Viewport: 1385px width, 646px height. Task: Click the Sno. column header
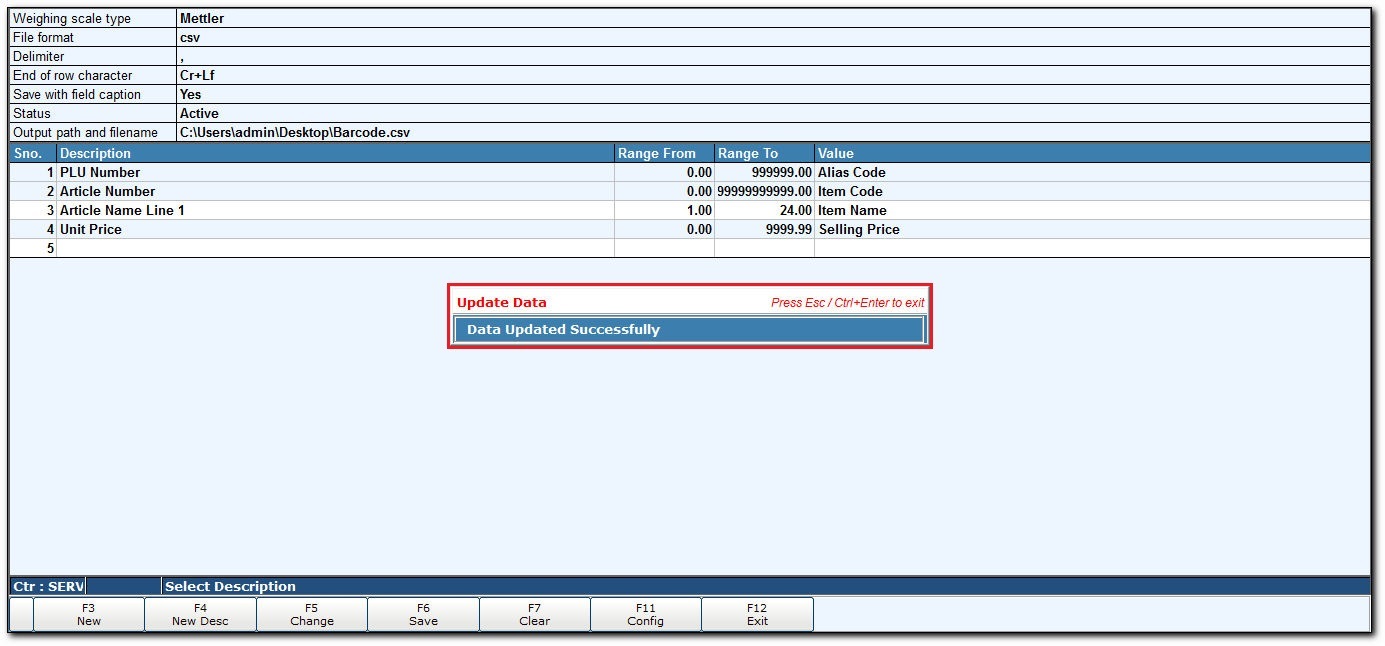pyautogui.click(x=33, y=153)
